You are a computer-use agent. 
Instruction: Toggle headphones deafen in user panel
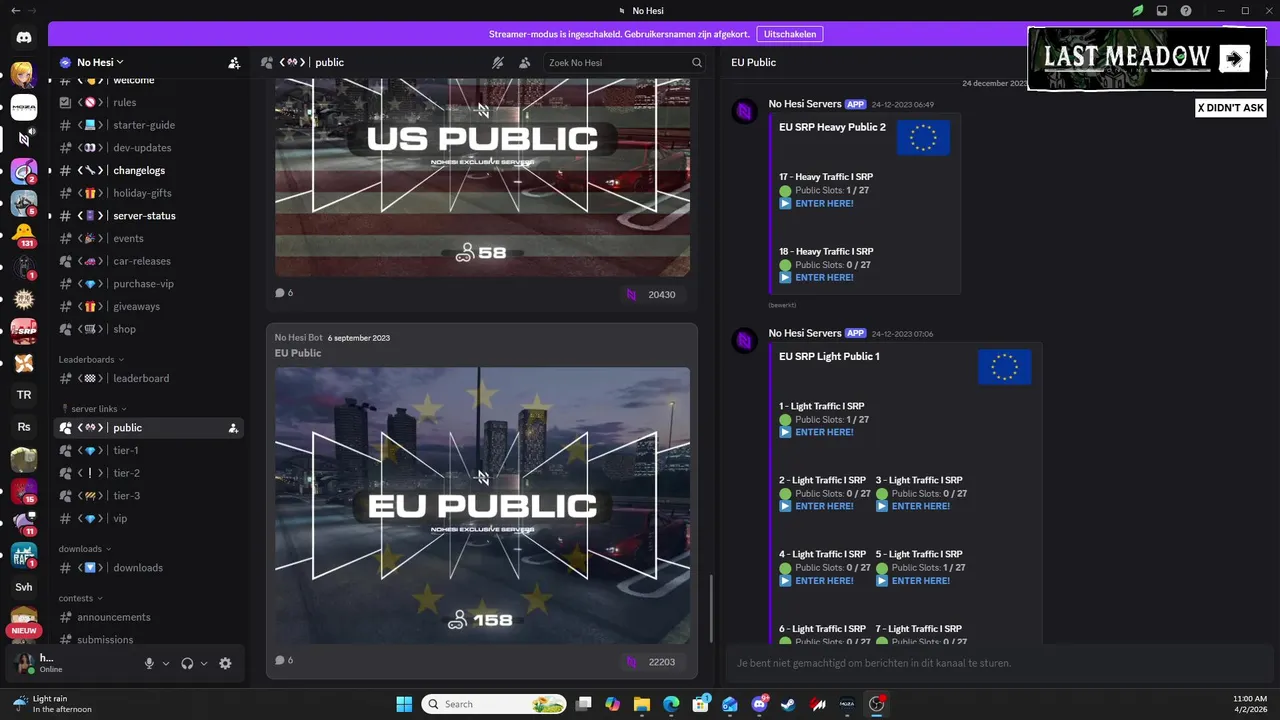click(x=187, y=663)
